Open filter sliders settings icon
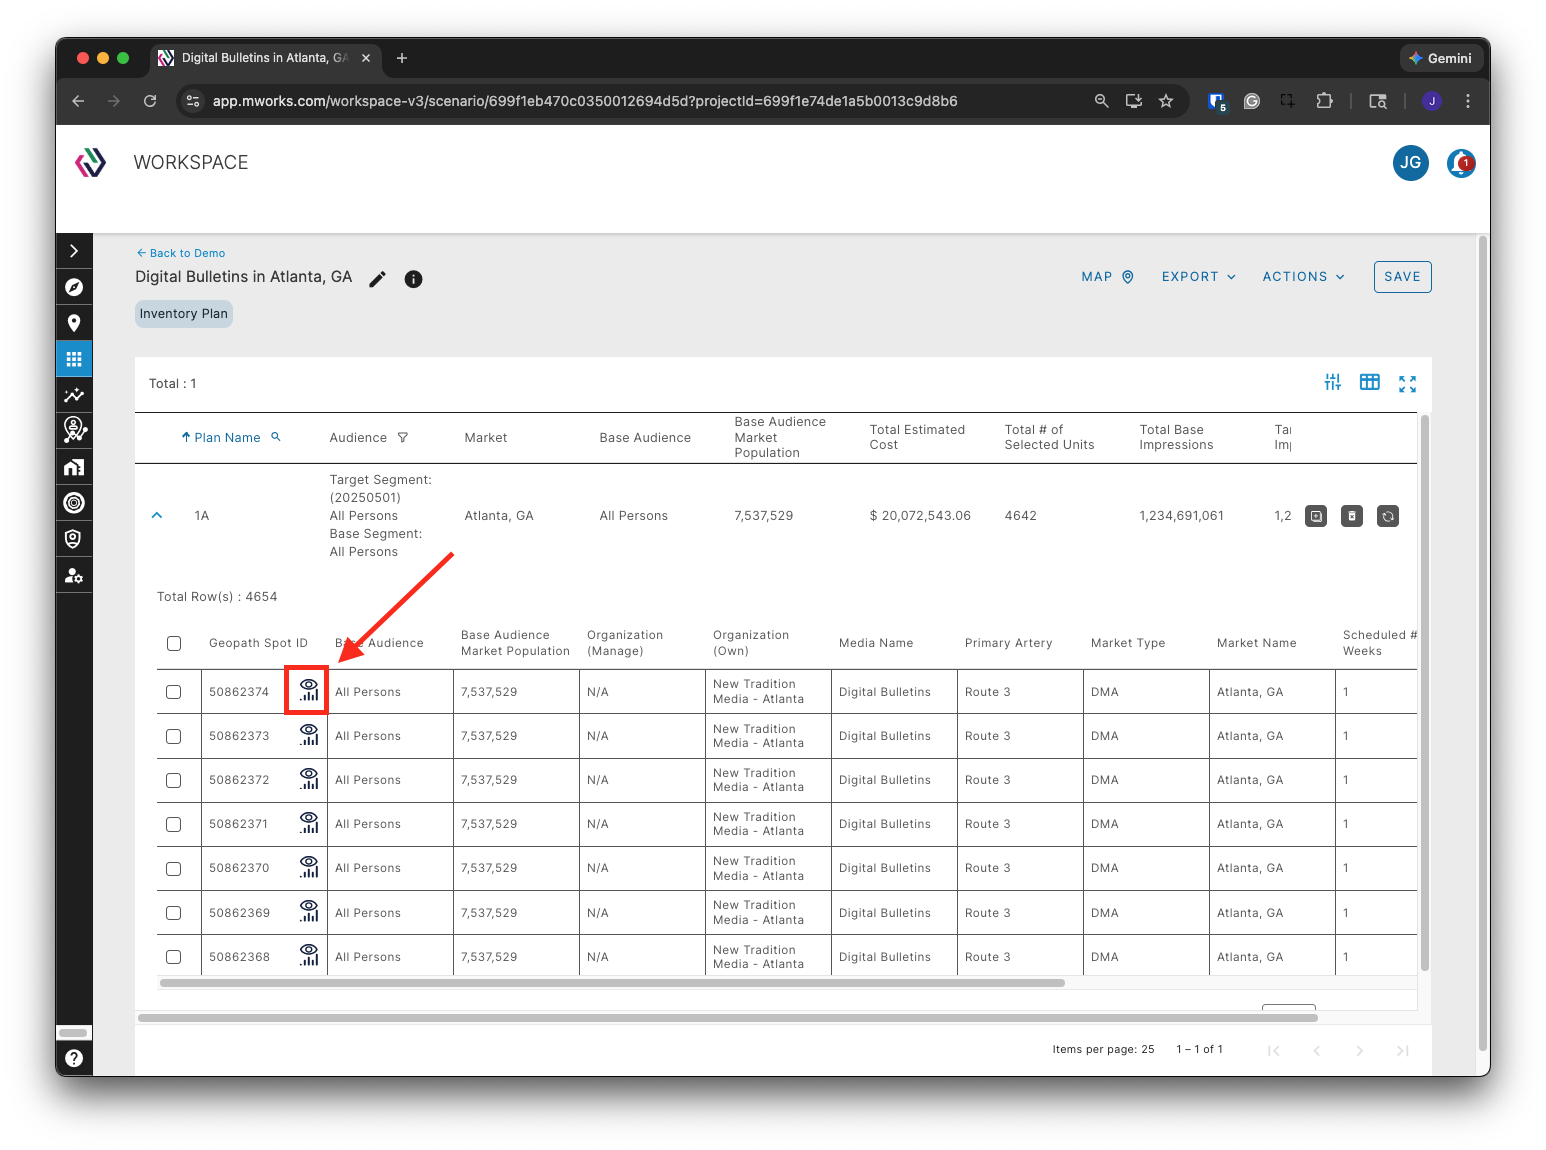The image size is (1546, 1150). [1333, 382]
